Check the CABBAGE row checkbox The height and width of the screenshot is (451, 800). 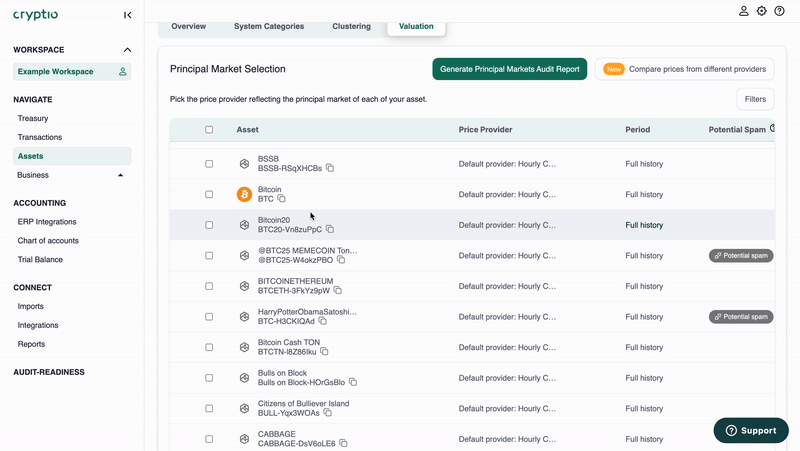[x=209, y=439]
